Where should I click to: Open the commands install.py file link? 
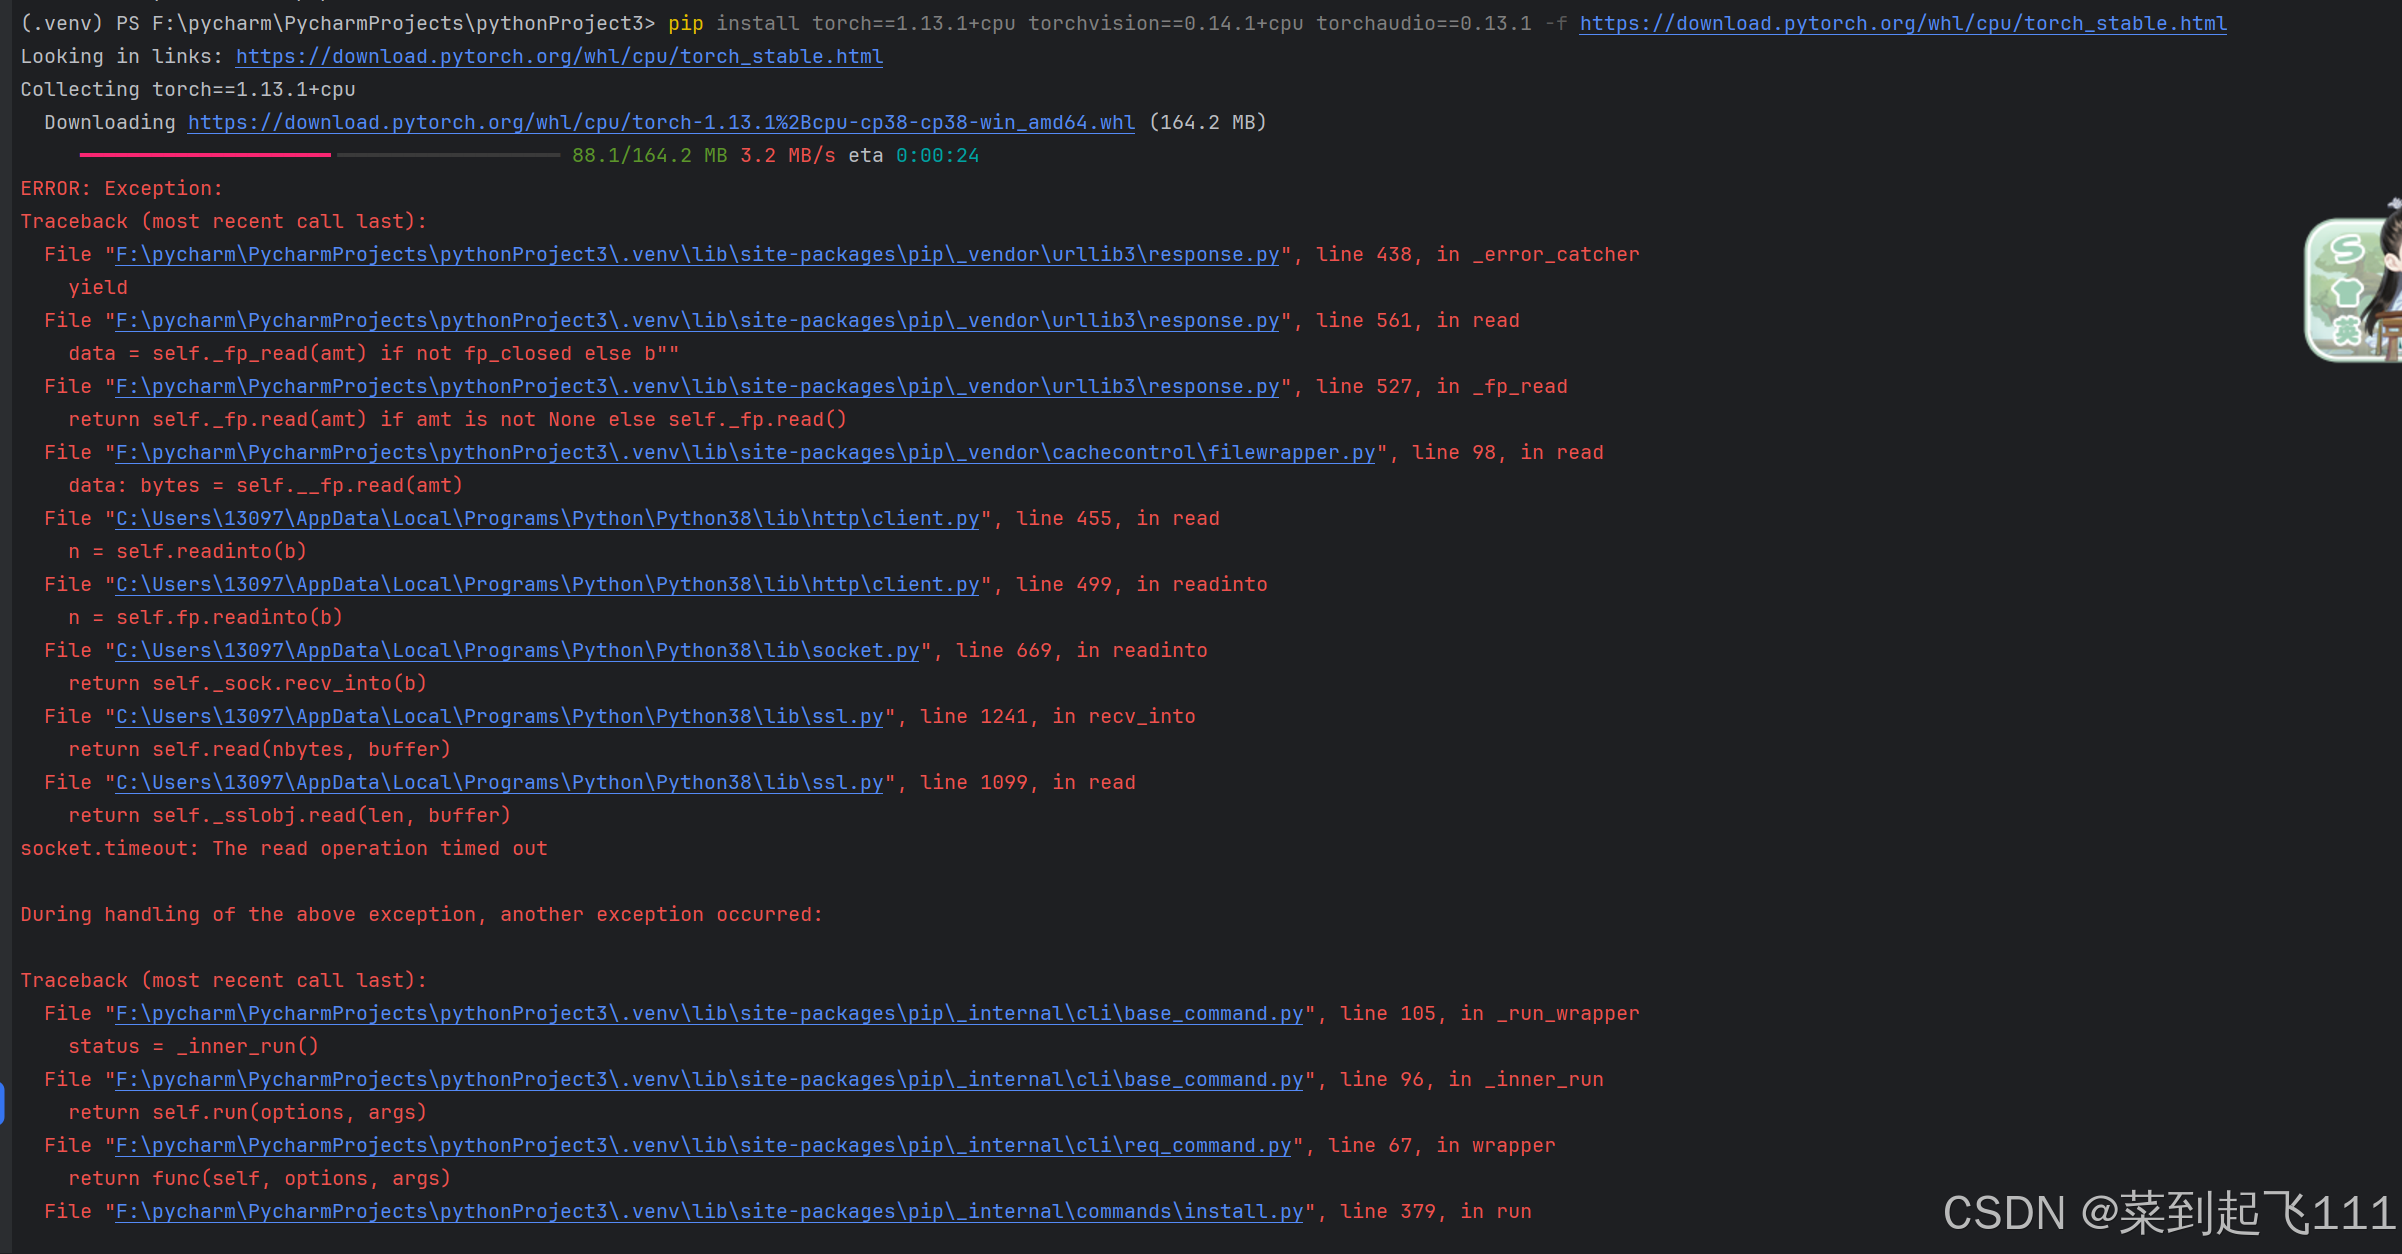(709, 1211)
